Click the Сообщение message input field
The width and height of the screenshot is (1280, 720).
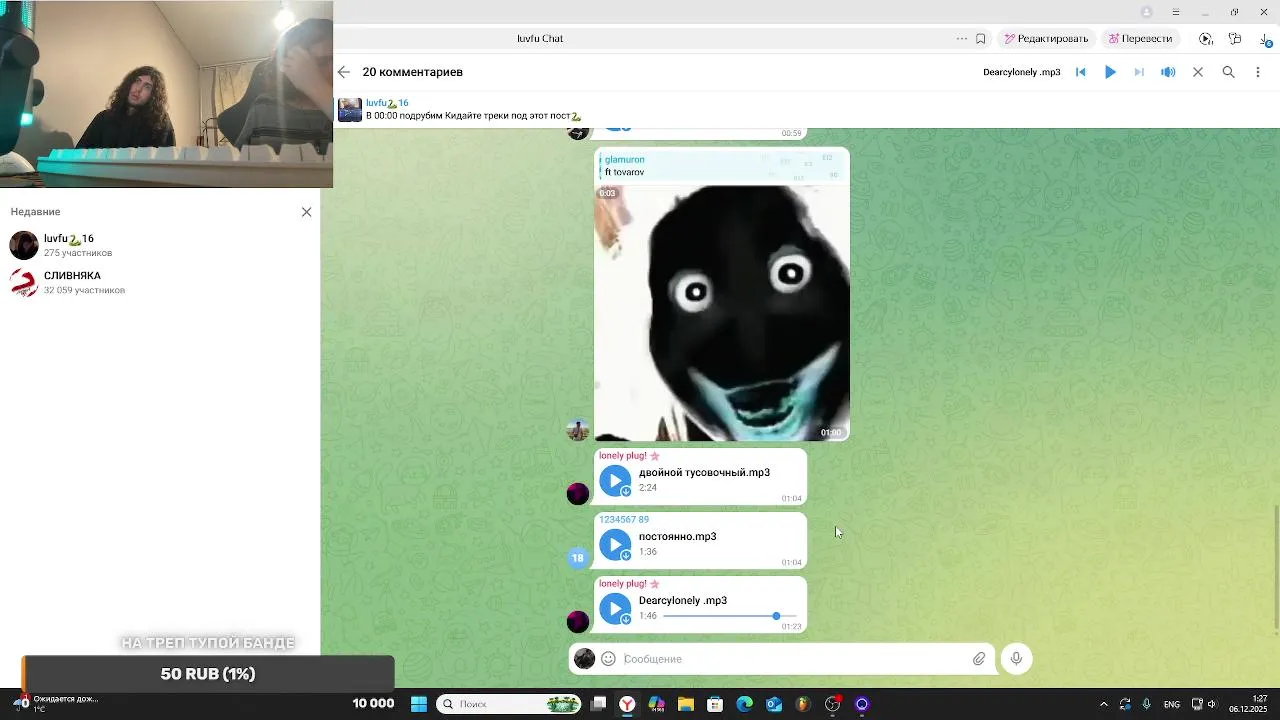coord(792,659)
